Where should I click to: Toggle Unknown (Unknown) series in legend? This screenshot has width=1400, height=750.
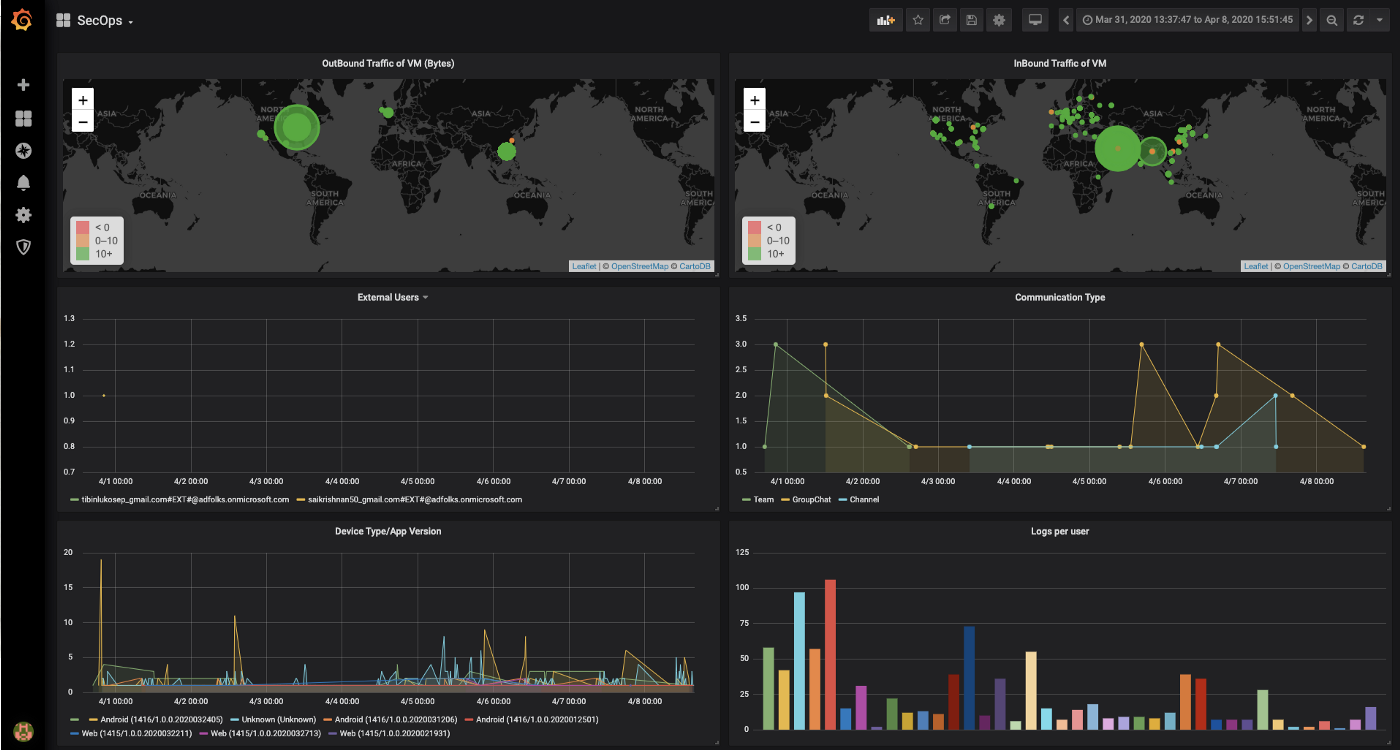[278, 719]
